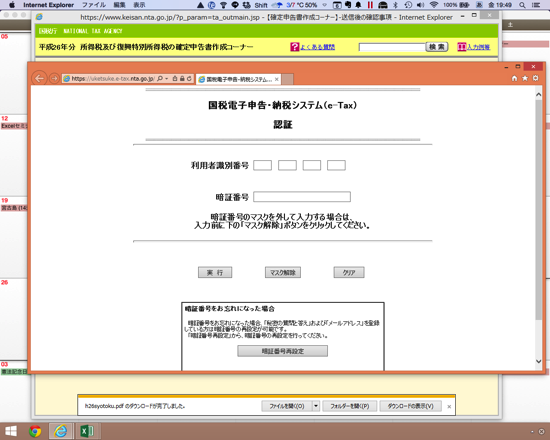
Task: Open IE tools gear icon
Action: coord(535,78)
